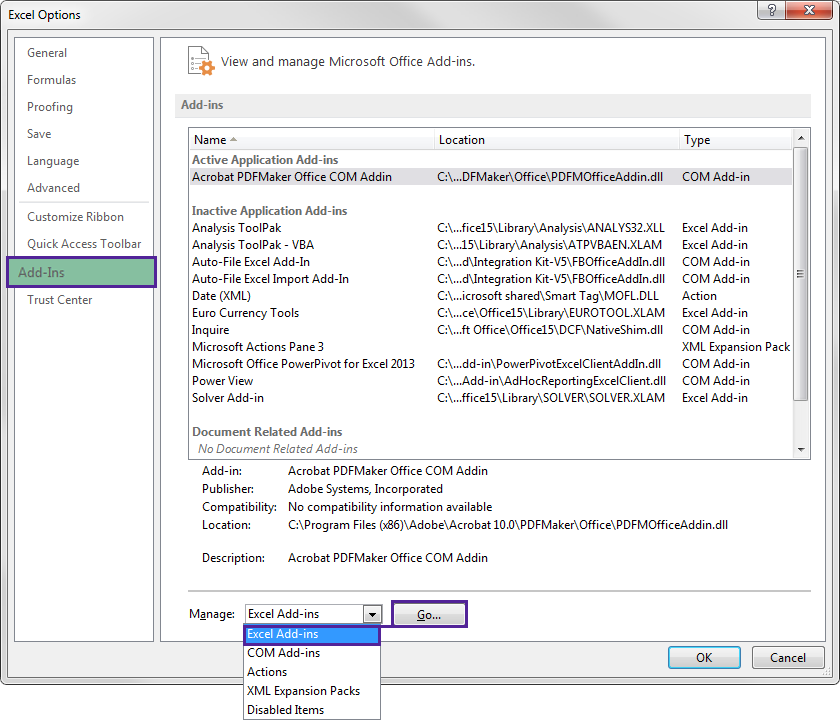This screenshot has height=720, width=840.
Task: Select the Analysis ToolPak - VBA row
Action: 491,245
